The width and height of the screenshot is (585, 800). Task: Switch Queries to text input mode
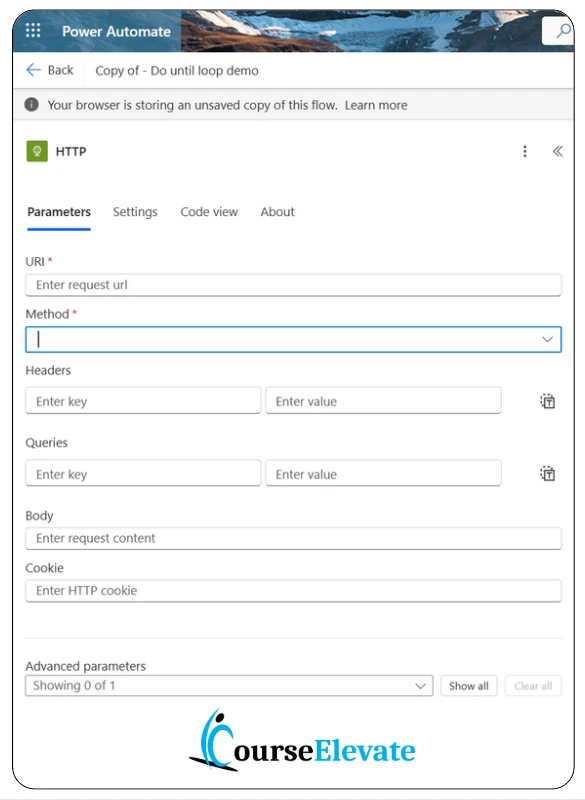click(548, 473)
